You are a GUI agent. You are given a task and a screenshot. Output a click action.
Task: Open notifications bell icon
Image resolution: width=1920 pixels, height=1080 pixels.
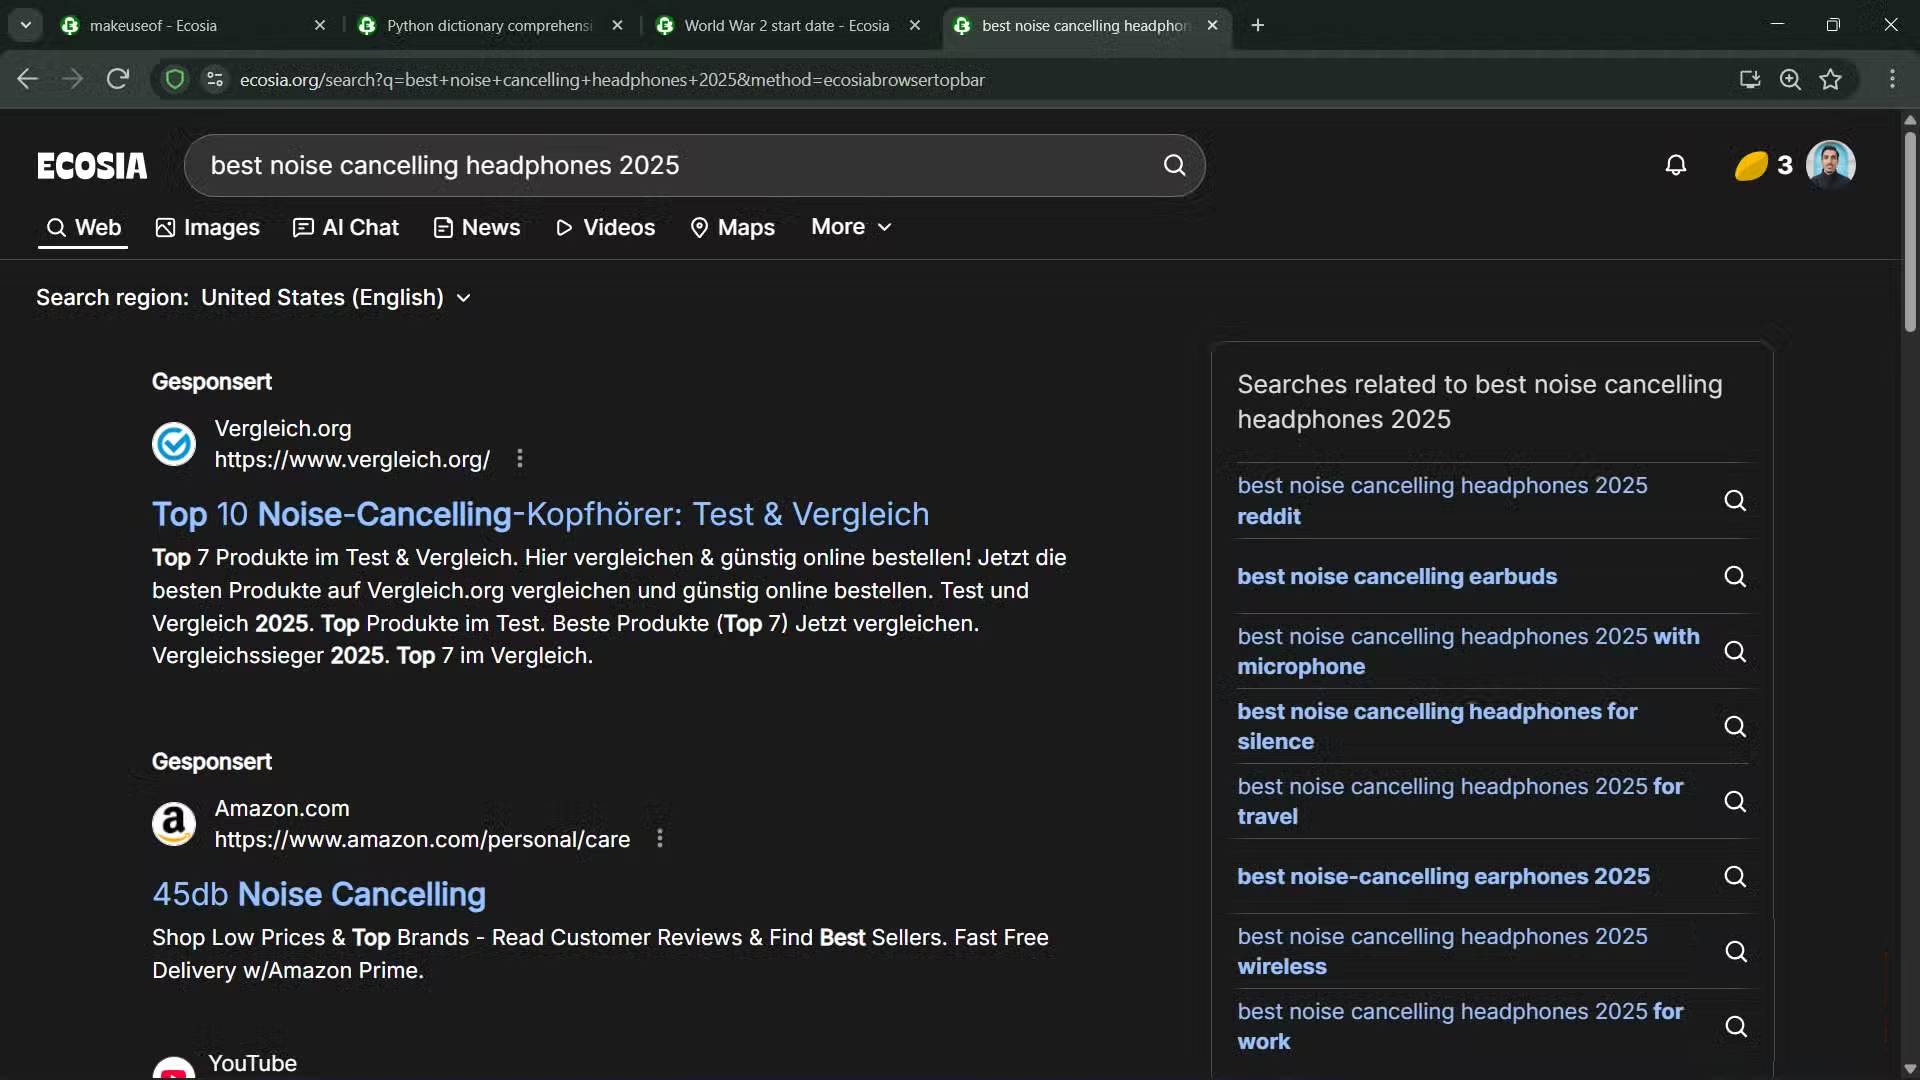[x=1676, y=165]
